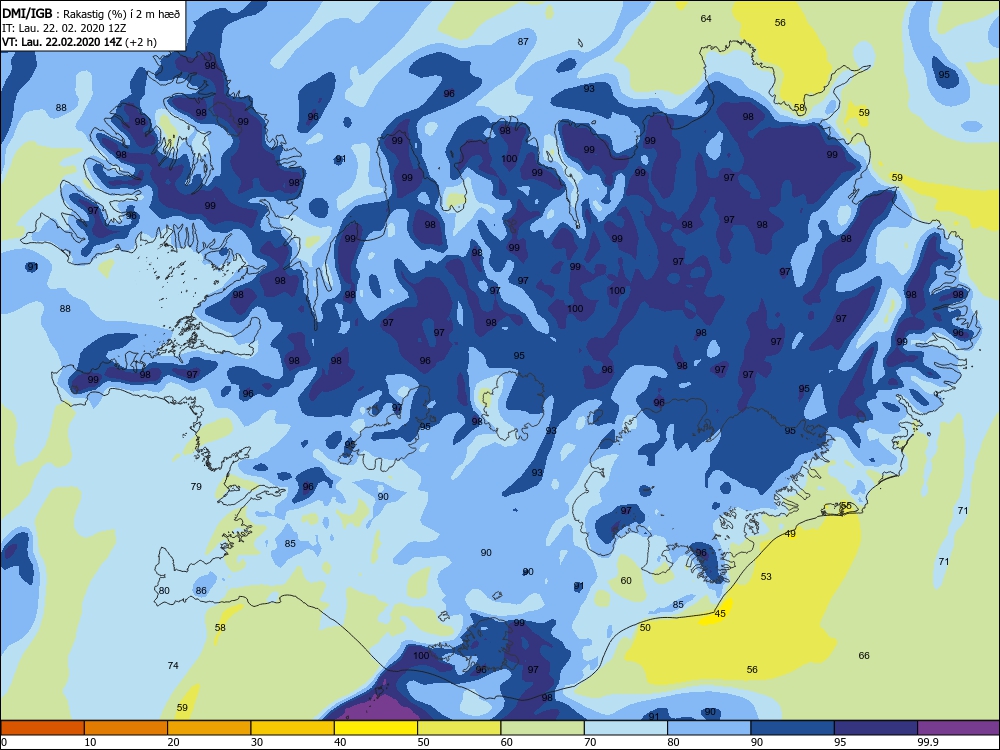
Task: Click the purple legend swatch above 99.9
Action: pyautogui.click(x=959, y=728)
